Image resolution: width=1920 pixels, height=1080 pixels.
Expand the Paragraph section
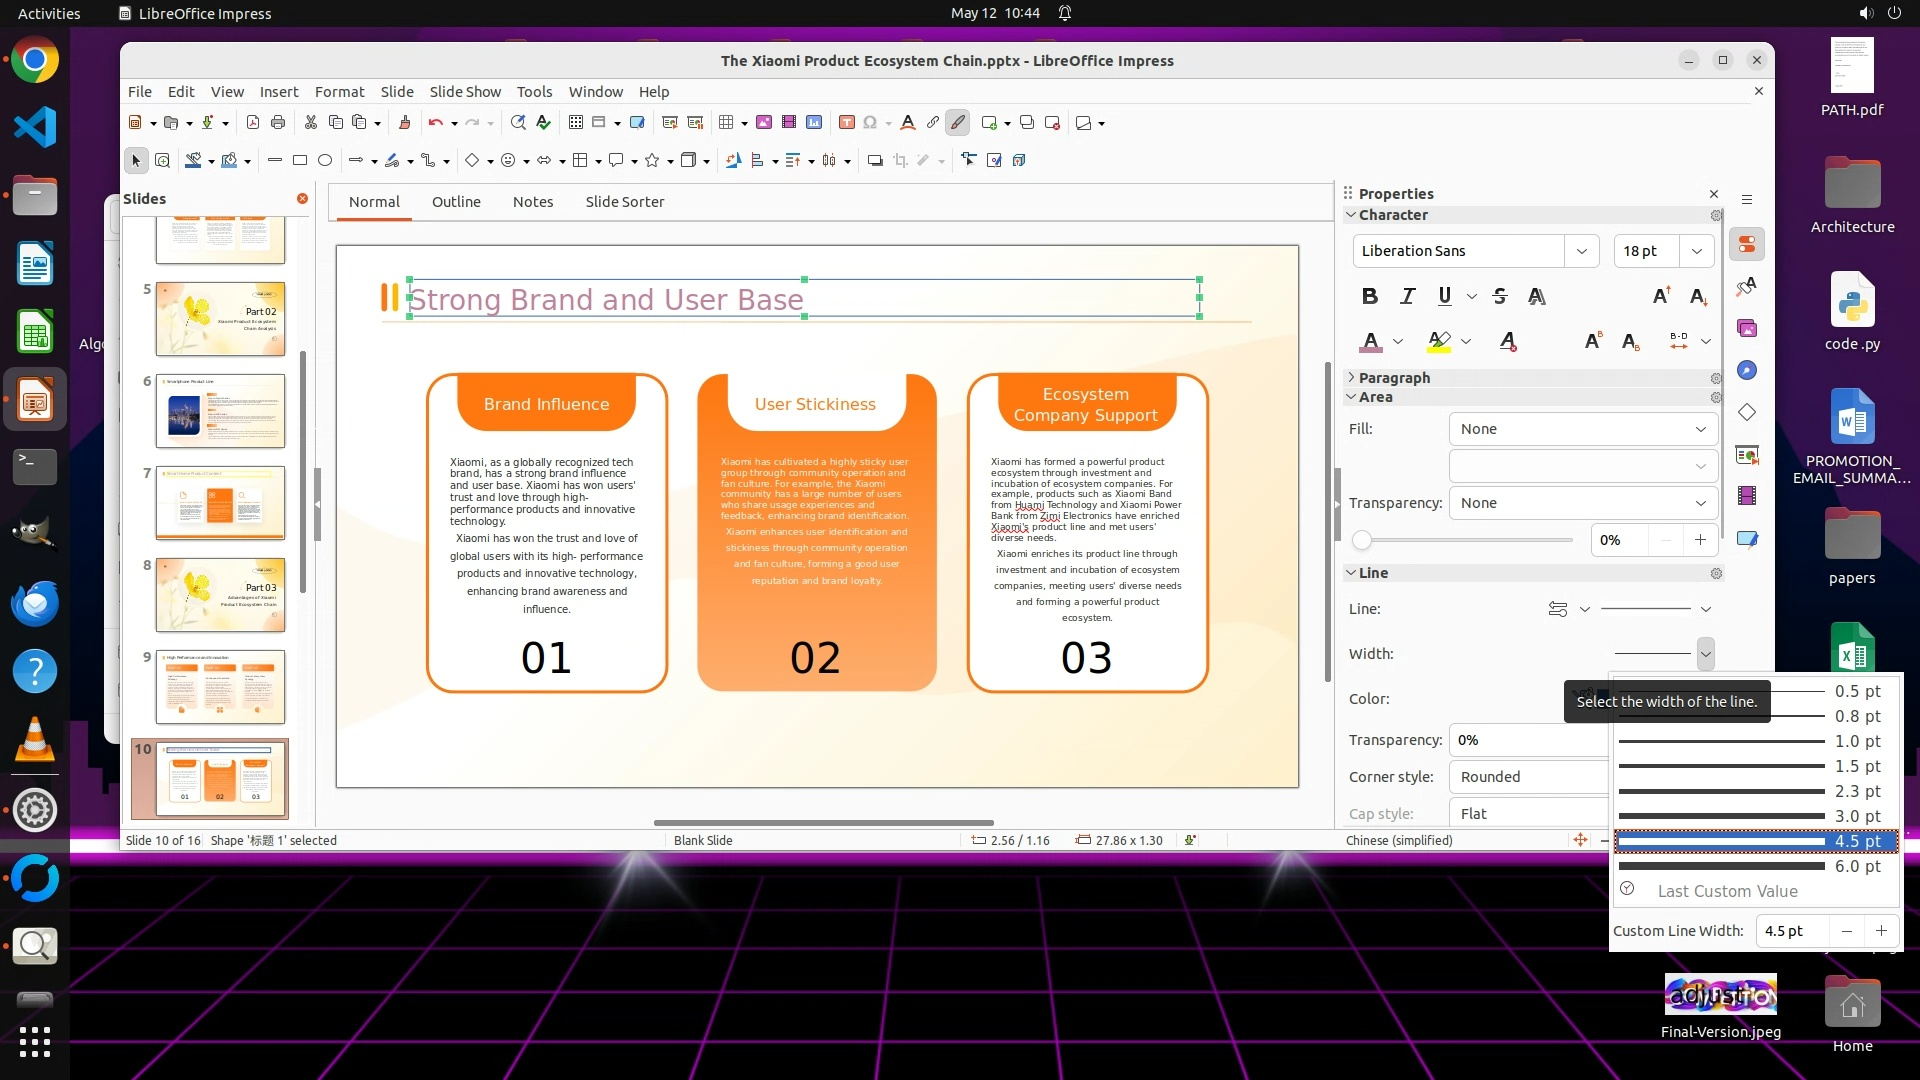click(x=1394, y=378)
